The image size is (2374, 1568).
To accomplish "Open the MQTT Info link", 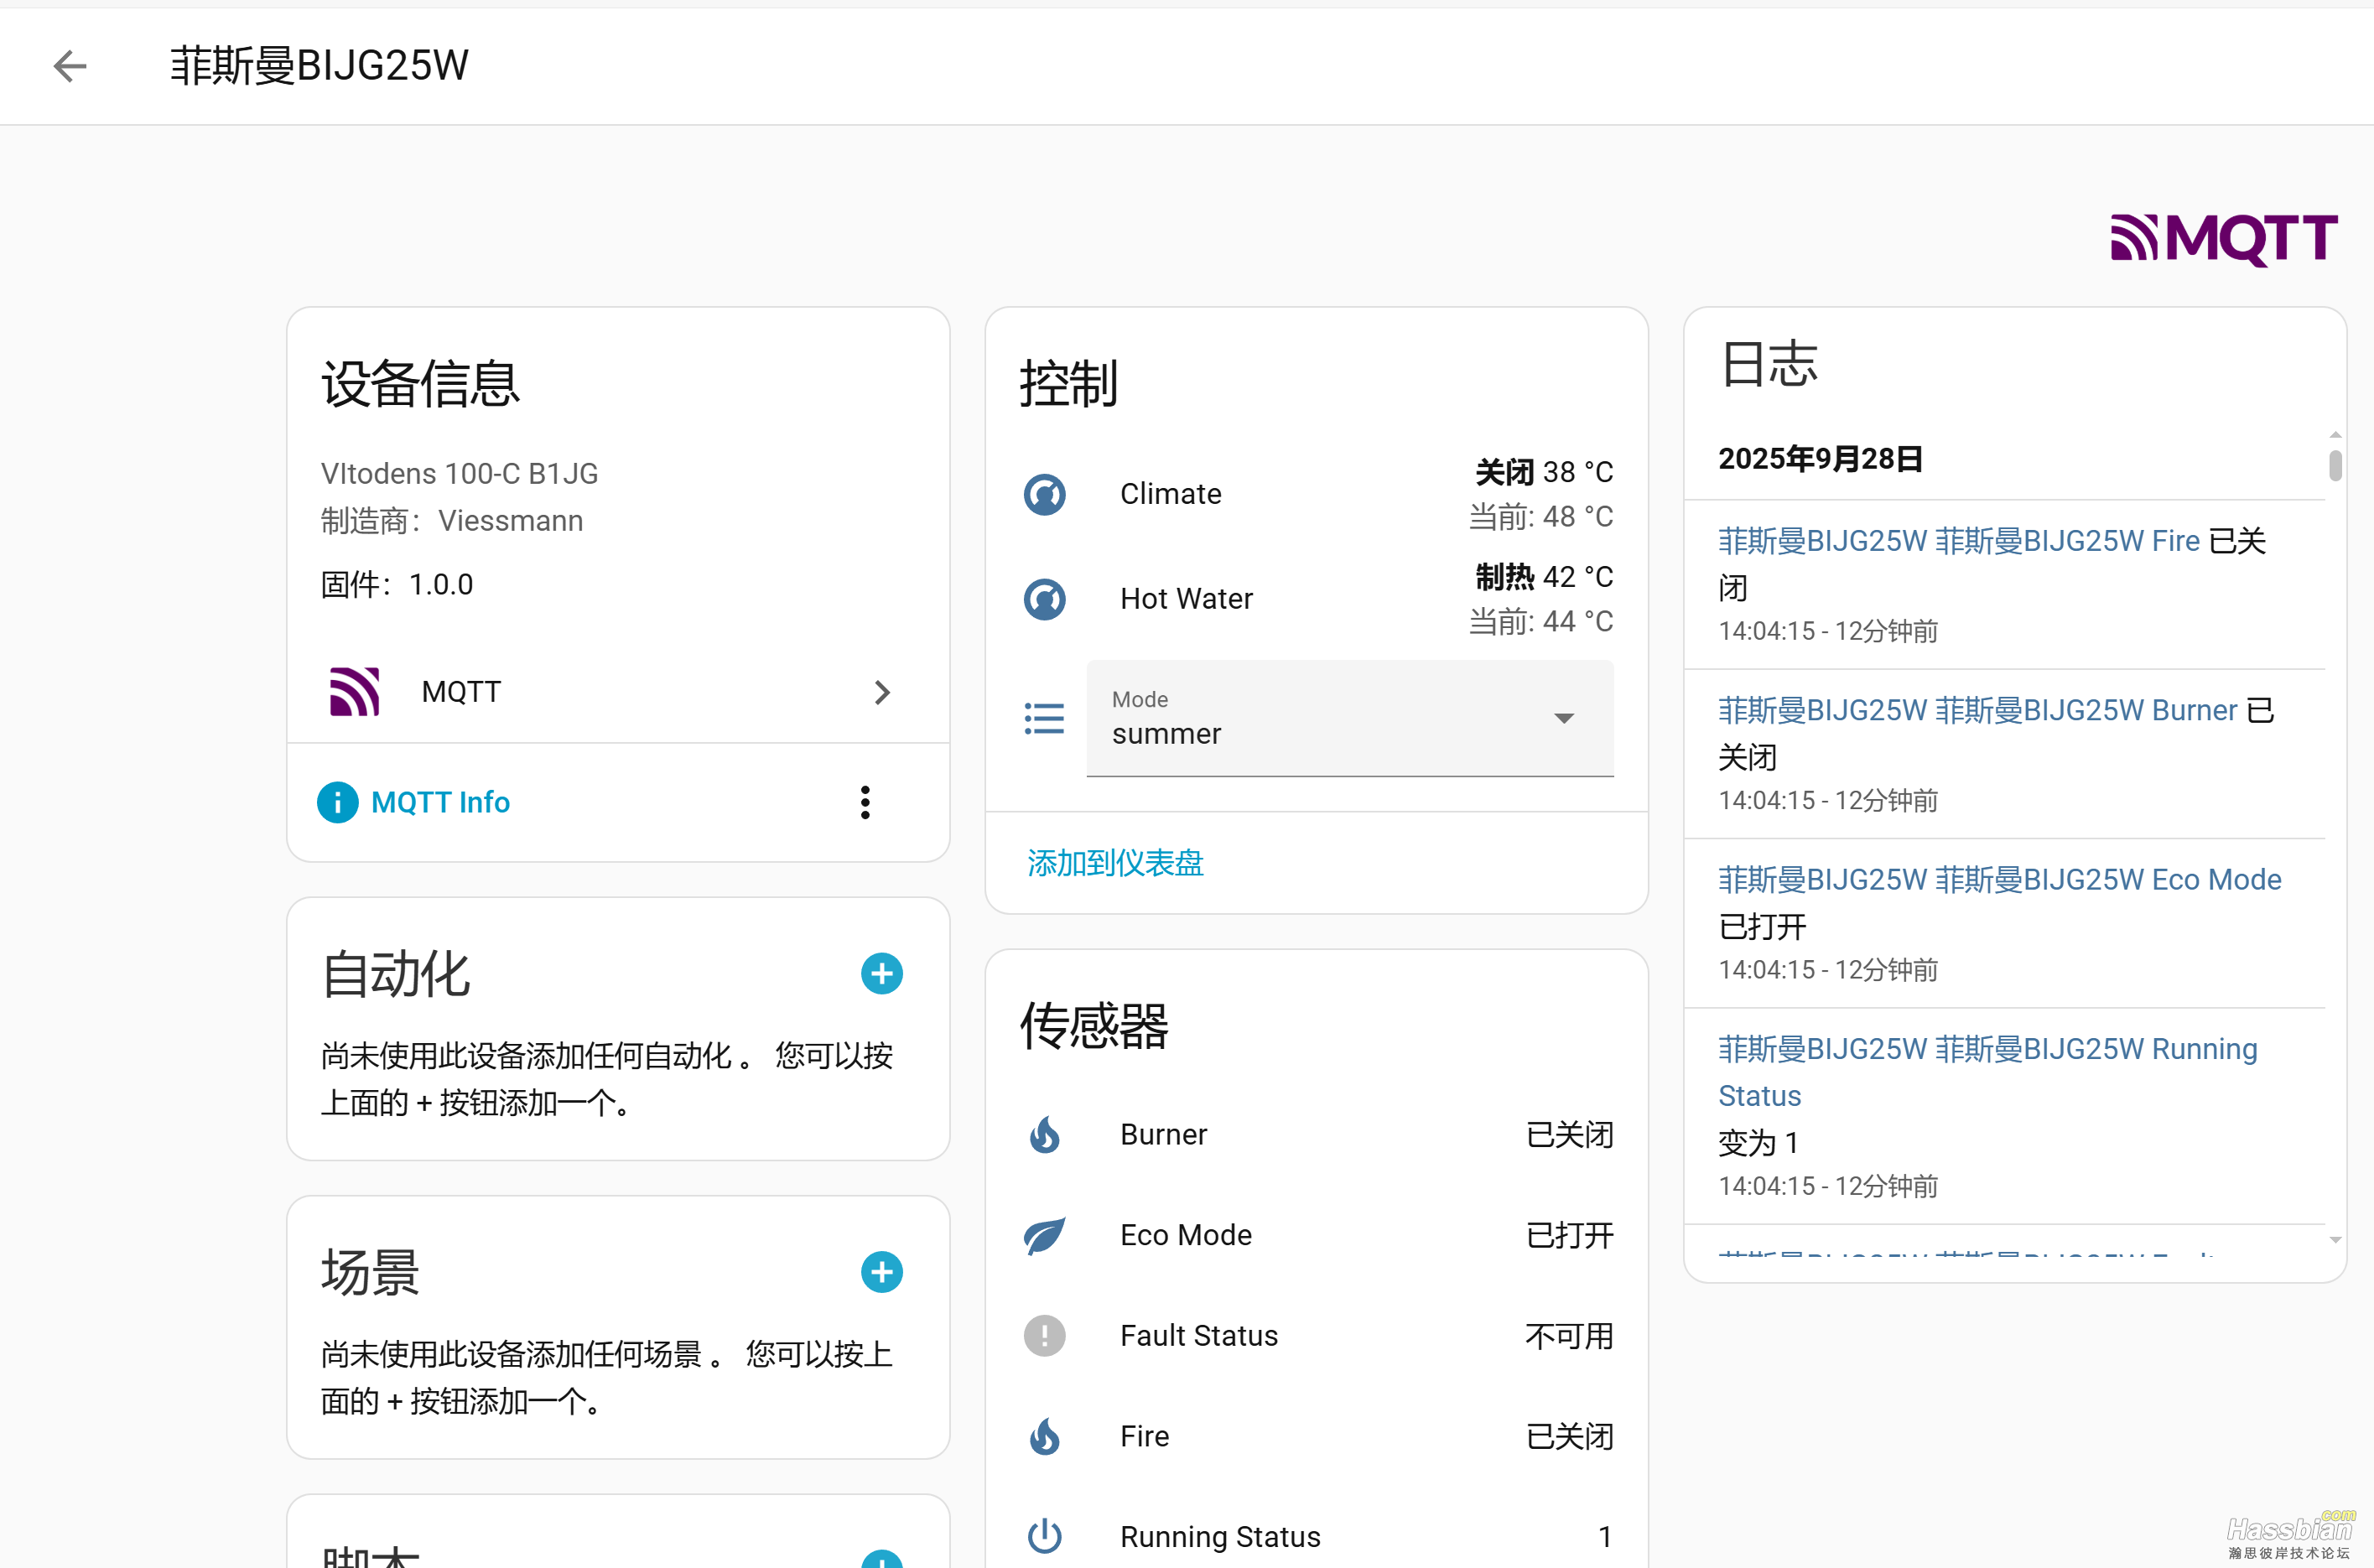I will click(440, 802).
